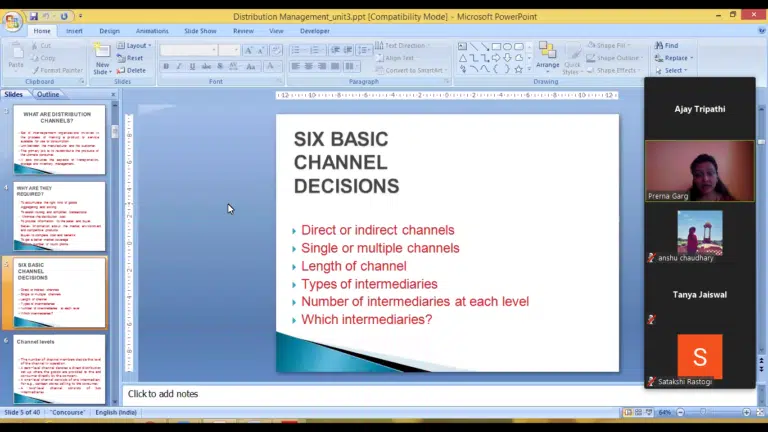Toggle underline formatting
Viewport: 768px width, 432px height.
click(192, 67)
